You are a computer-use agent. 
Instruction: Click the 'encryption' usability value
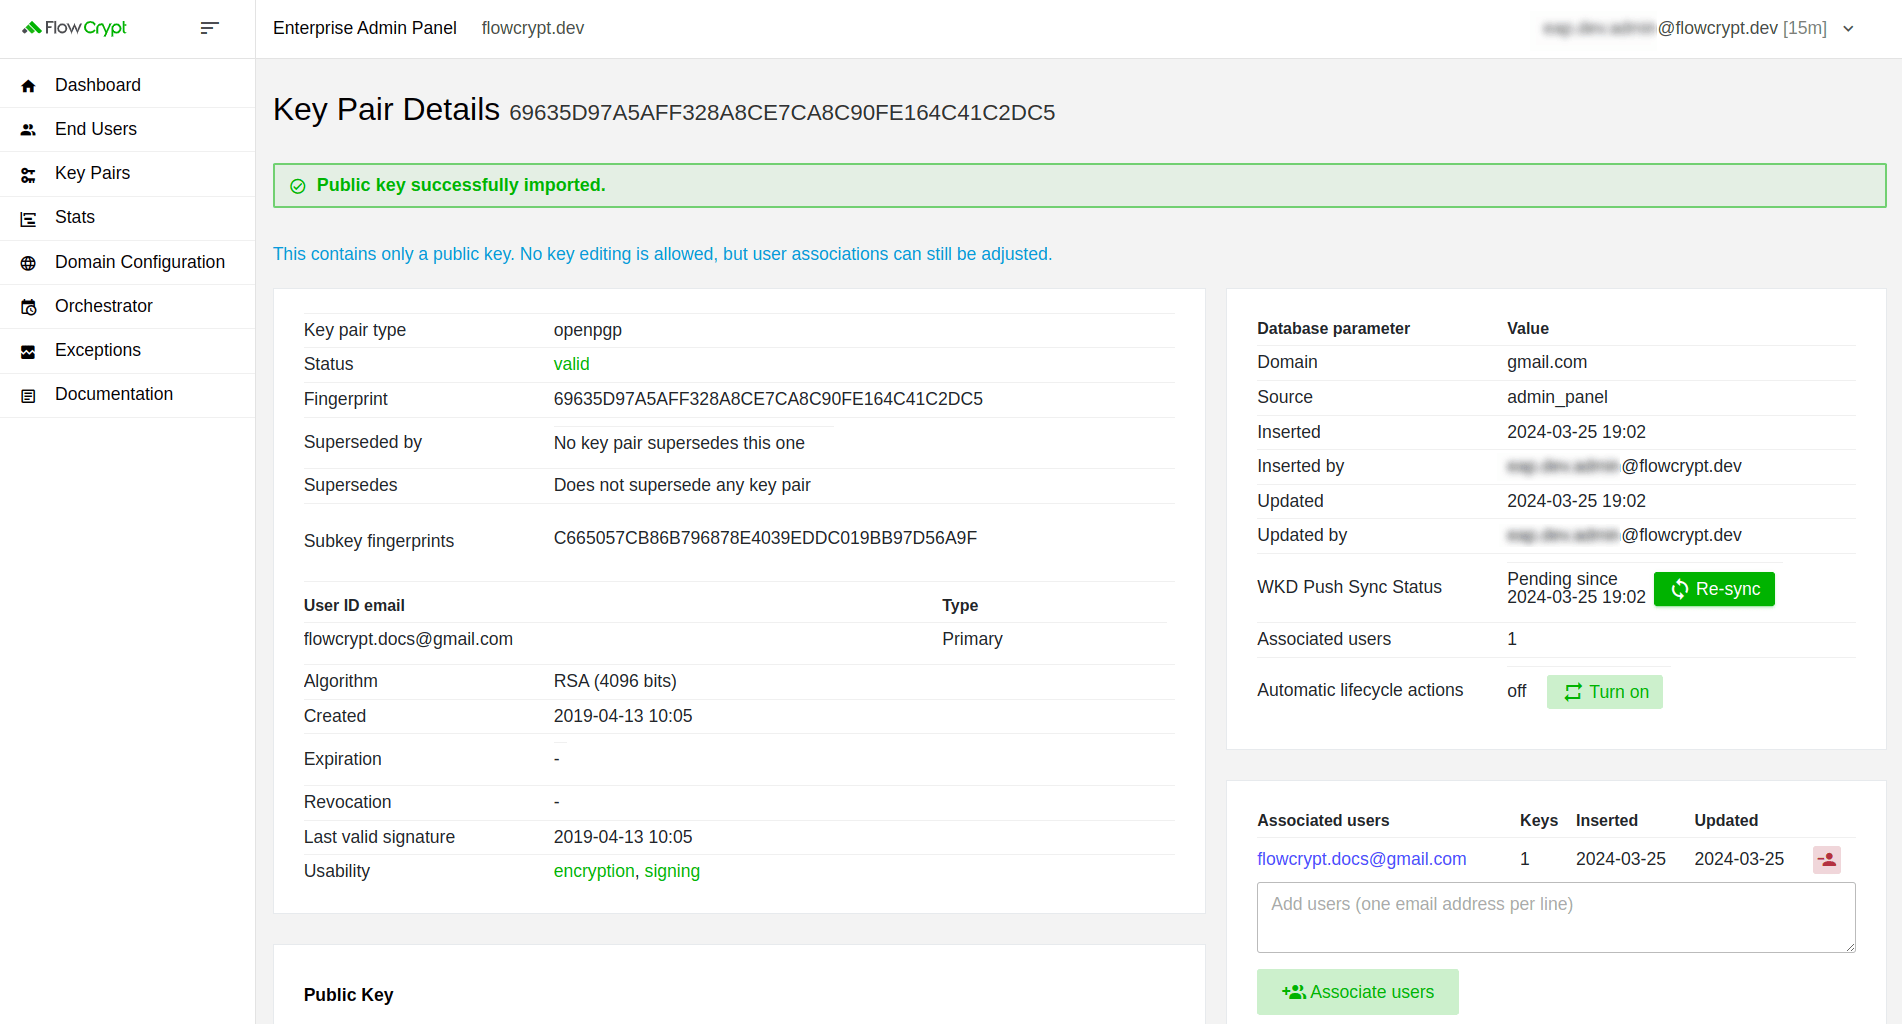[594, 871]
